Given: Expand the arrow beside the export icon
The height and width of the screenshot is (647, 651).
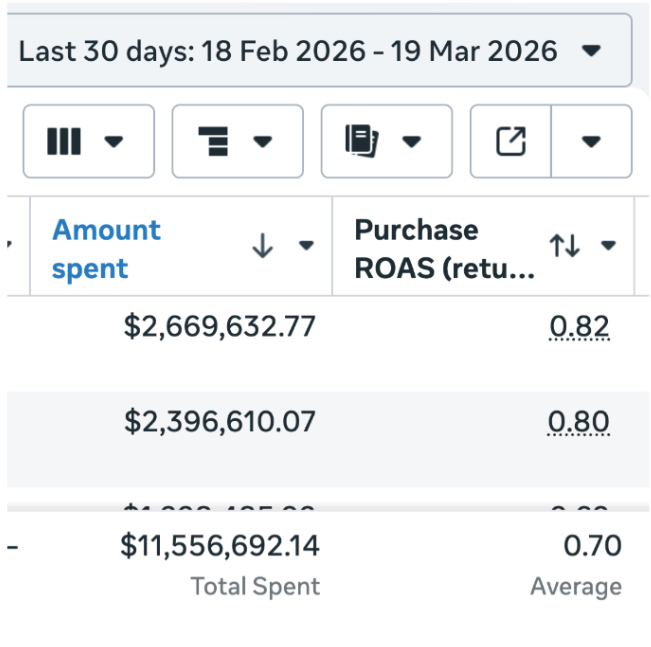Looking at the screenshot, I should tap(591, 142).
